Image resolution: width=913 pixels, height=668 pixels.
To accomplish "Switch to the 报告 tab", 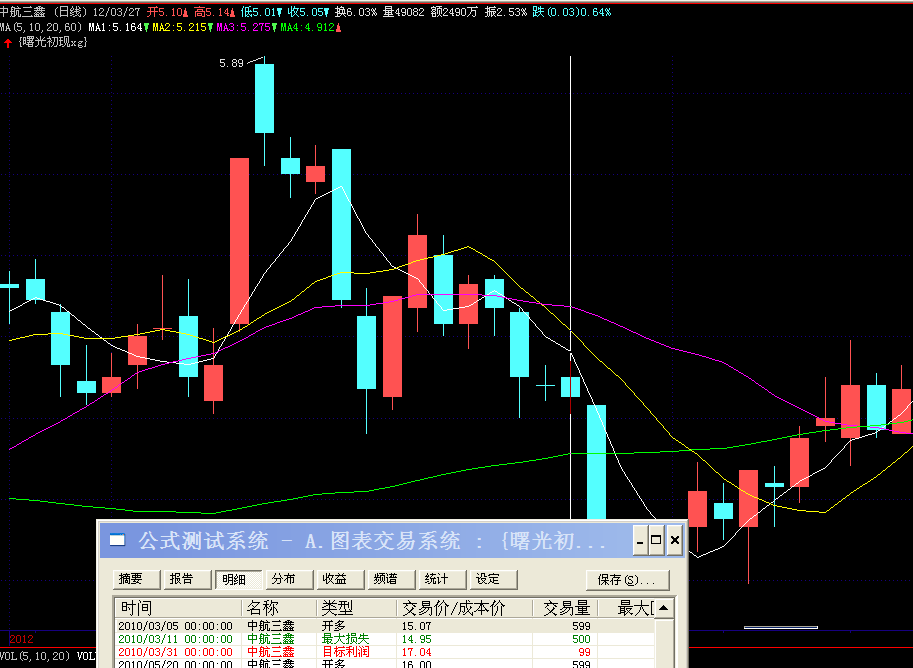I will (181, 579).
